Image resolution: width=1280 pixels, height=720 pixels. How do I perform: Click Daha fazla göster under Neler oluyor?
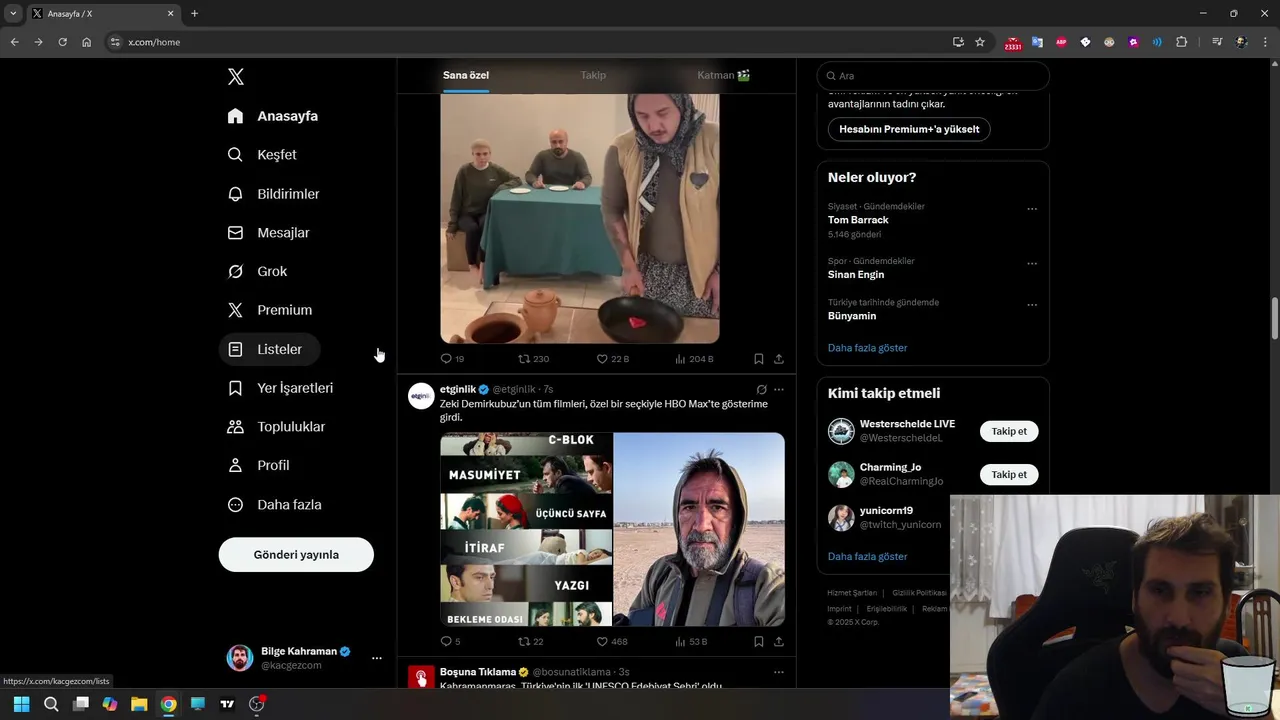pyautogui.click(x=867, y=348)
